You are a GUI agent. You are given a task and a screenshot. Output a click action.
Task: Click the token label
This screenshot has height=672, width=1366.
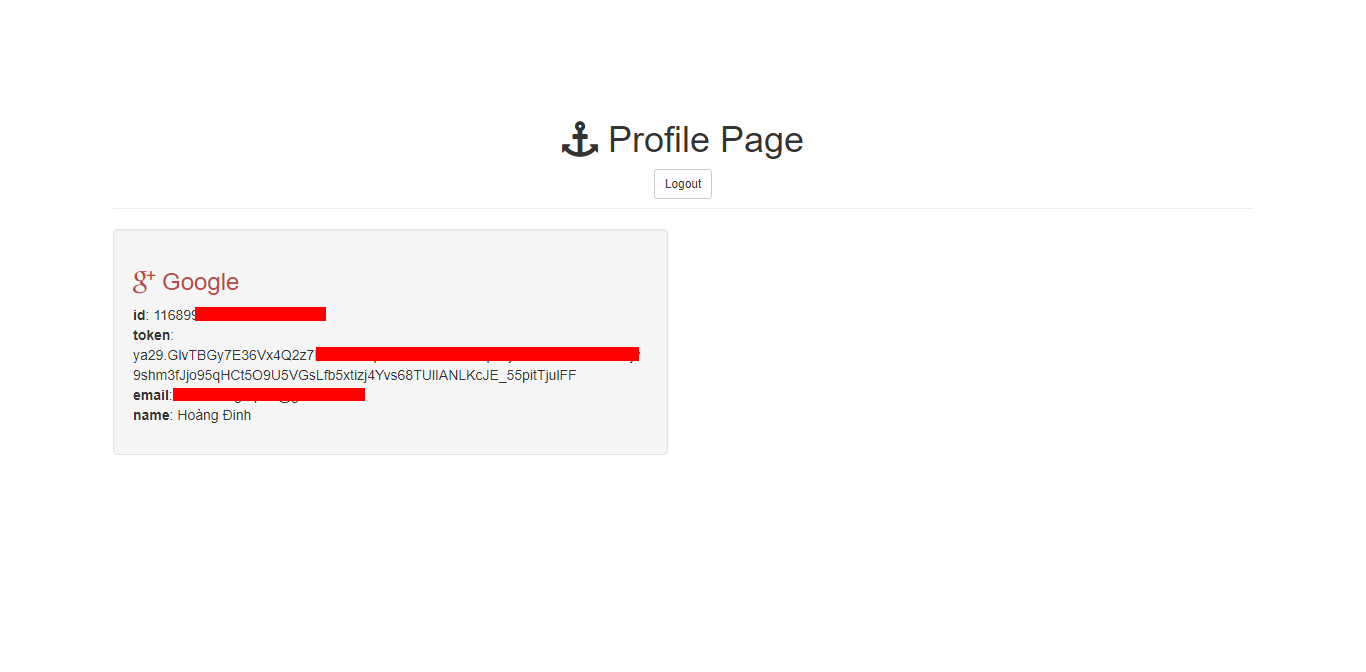tap(152, 335)
